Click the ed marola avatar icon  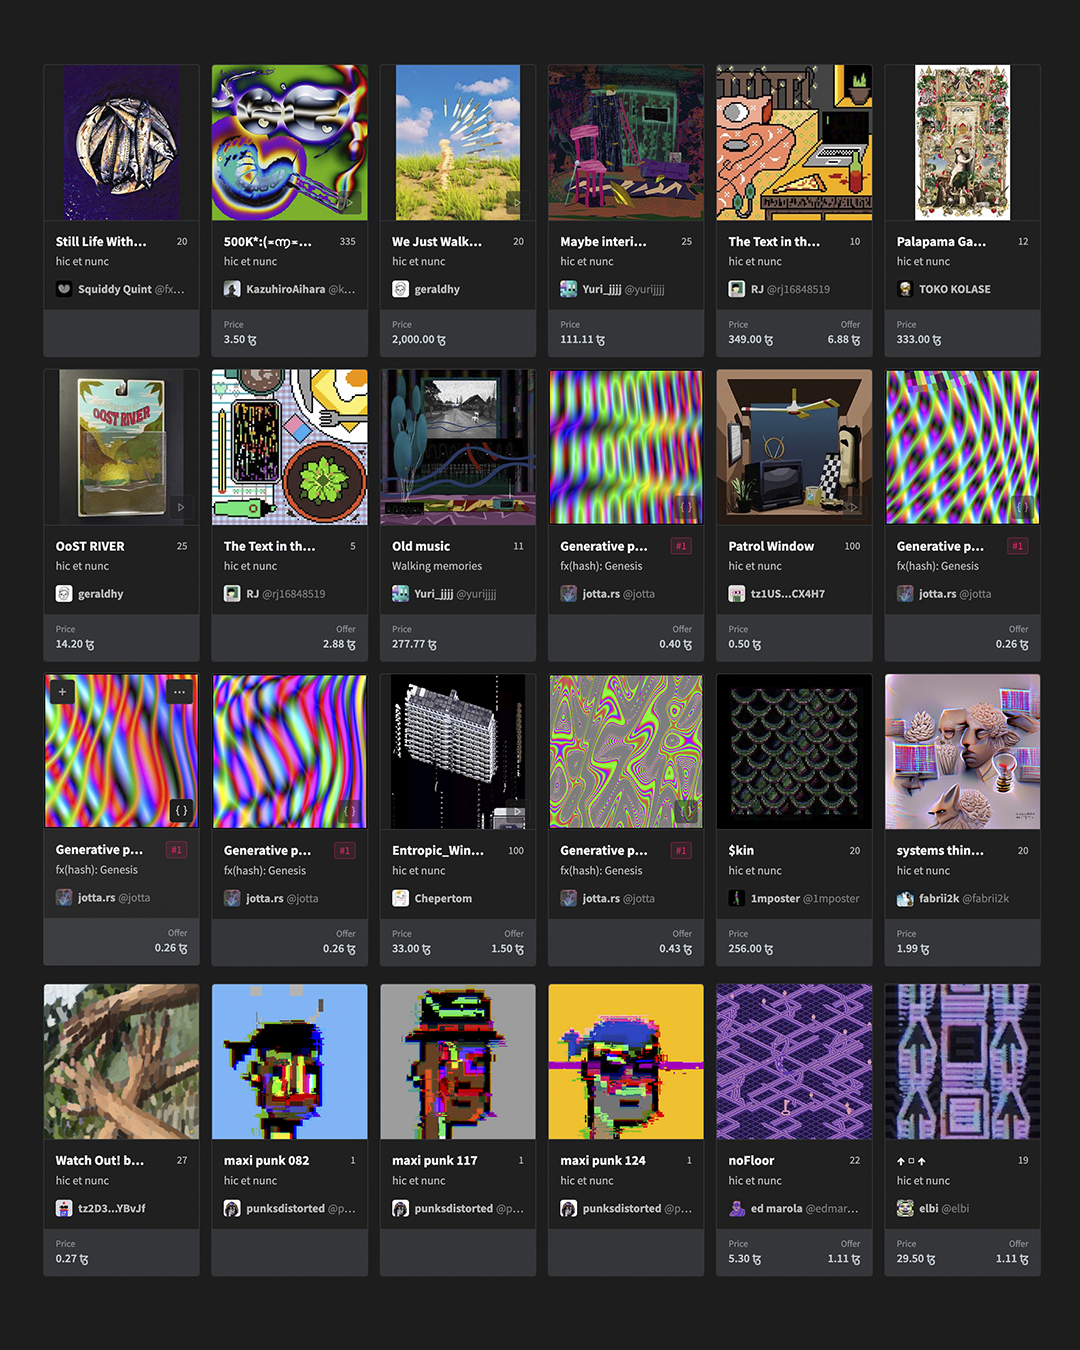[736, 1208]
